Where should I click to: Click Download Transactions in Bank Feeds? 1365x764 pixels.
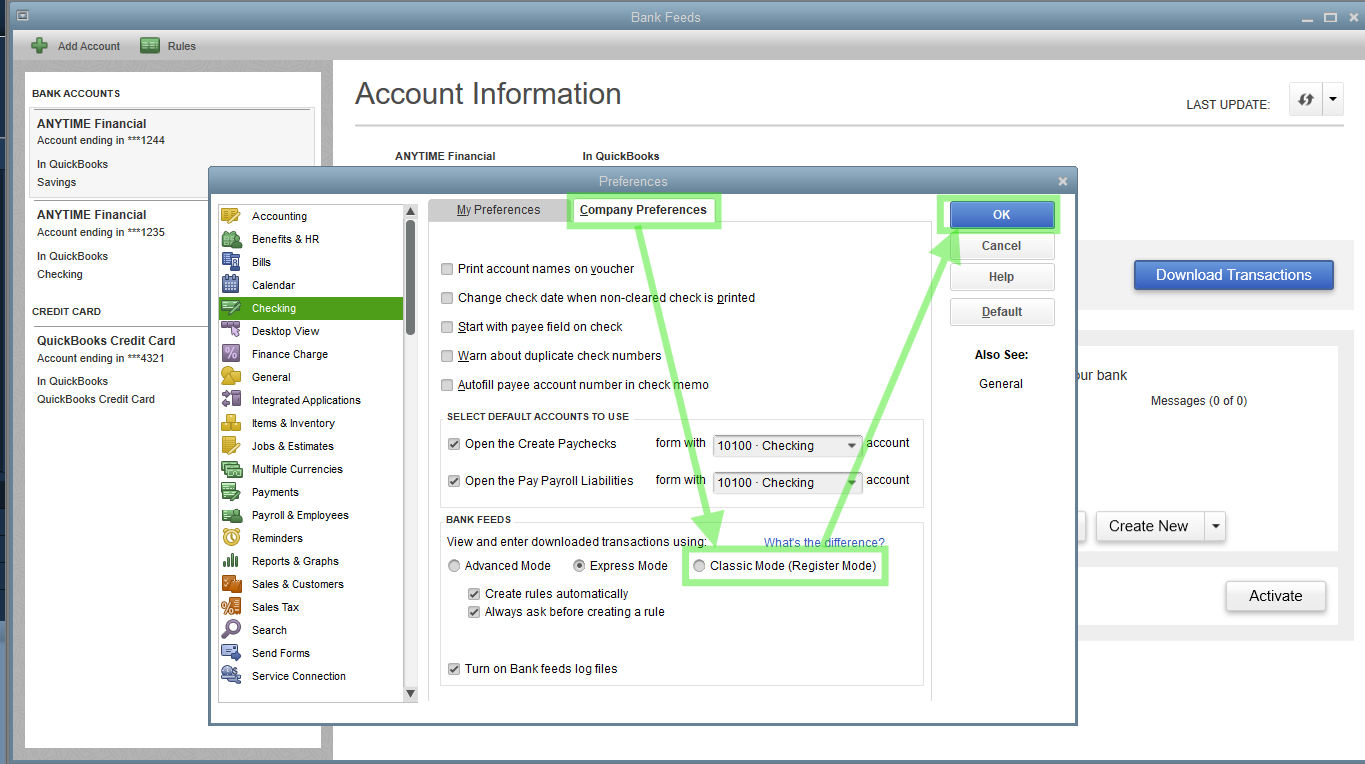coord(1234,275)
